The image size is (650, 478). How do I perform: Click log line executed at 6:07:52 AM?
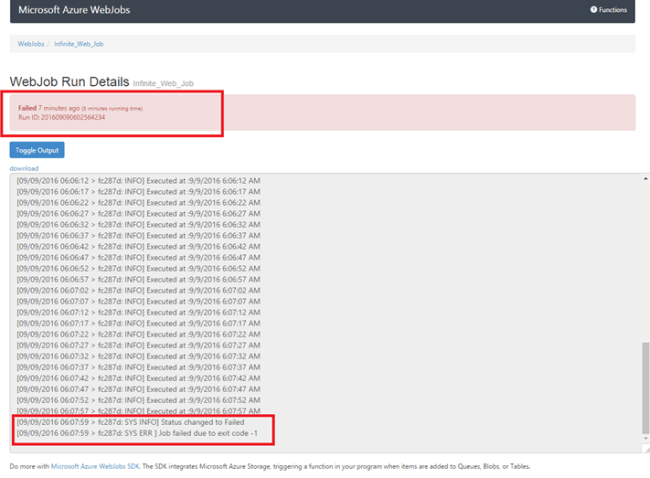[x=138, y=400]
